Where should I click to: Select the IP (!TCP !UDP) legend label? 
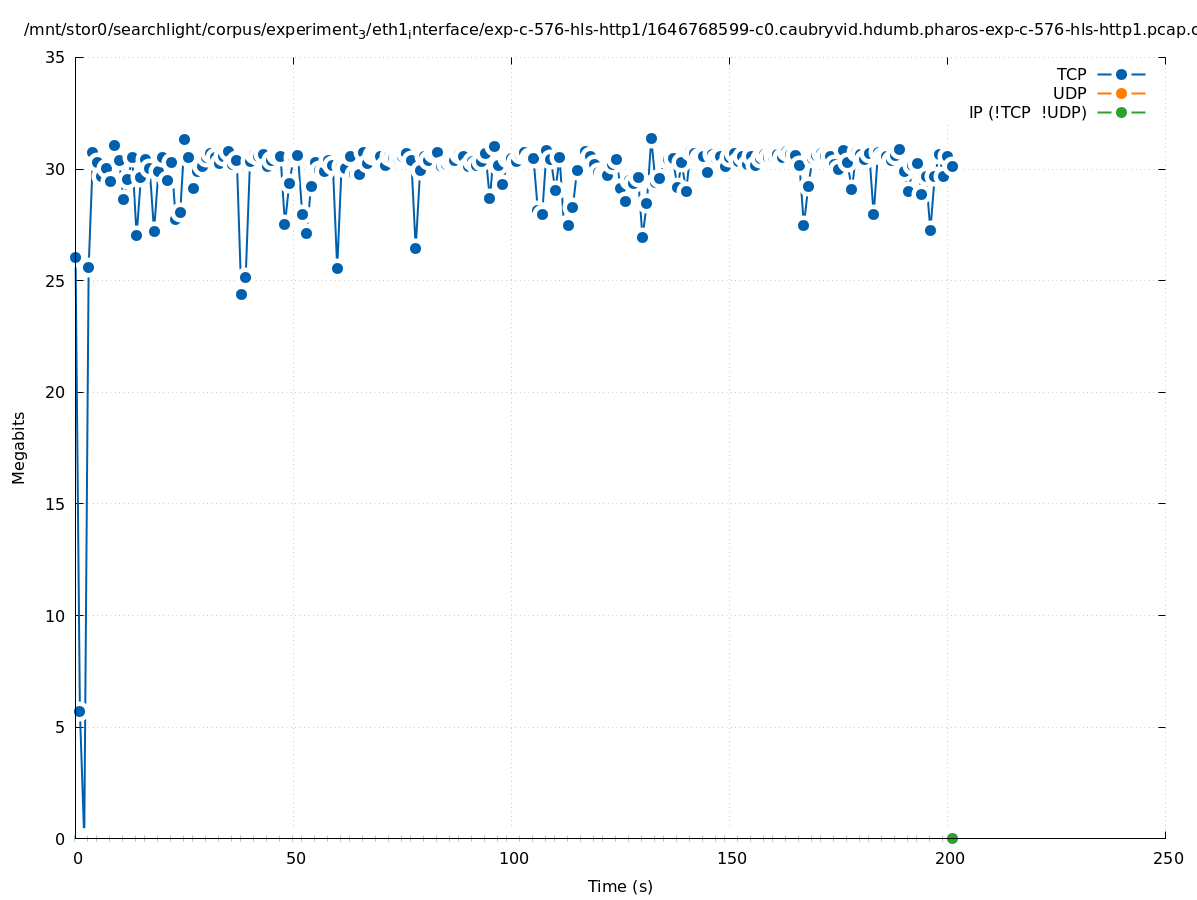pyautogui.click(x=1027, y=113)
